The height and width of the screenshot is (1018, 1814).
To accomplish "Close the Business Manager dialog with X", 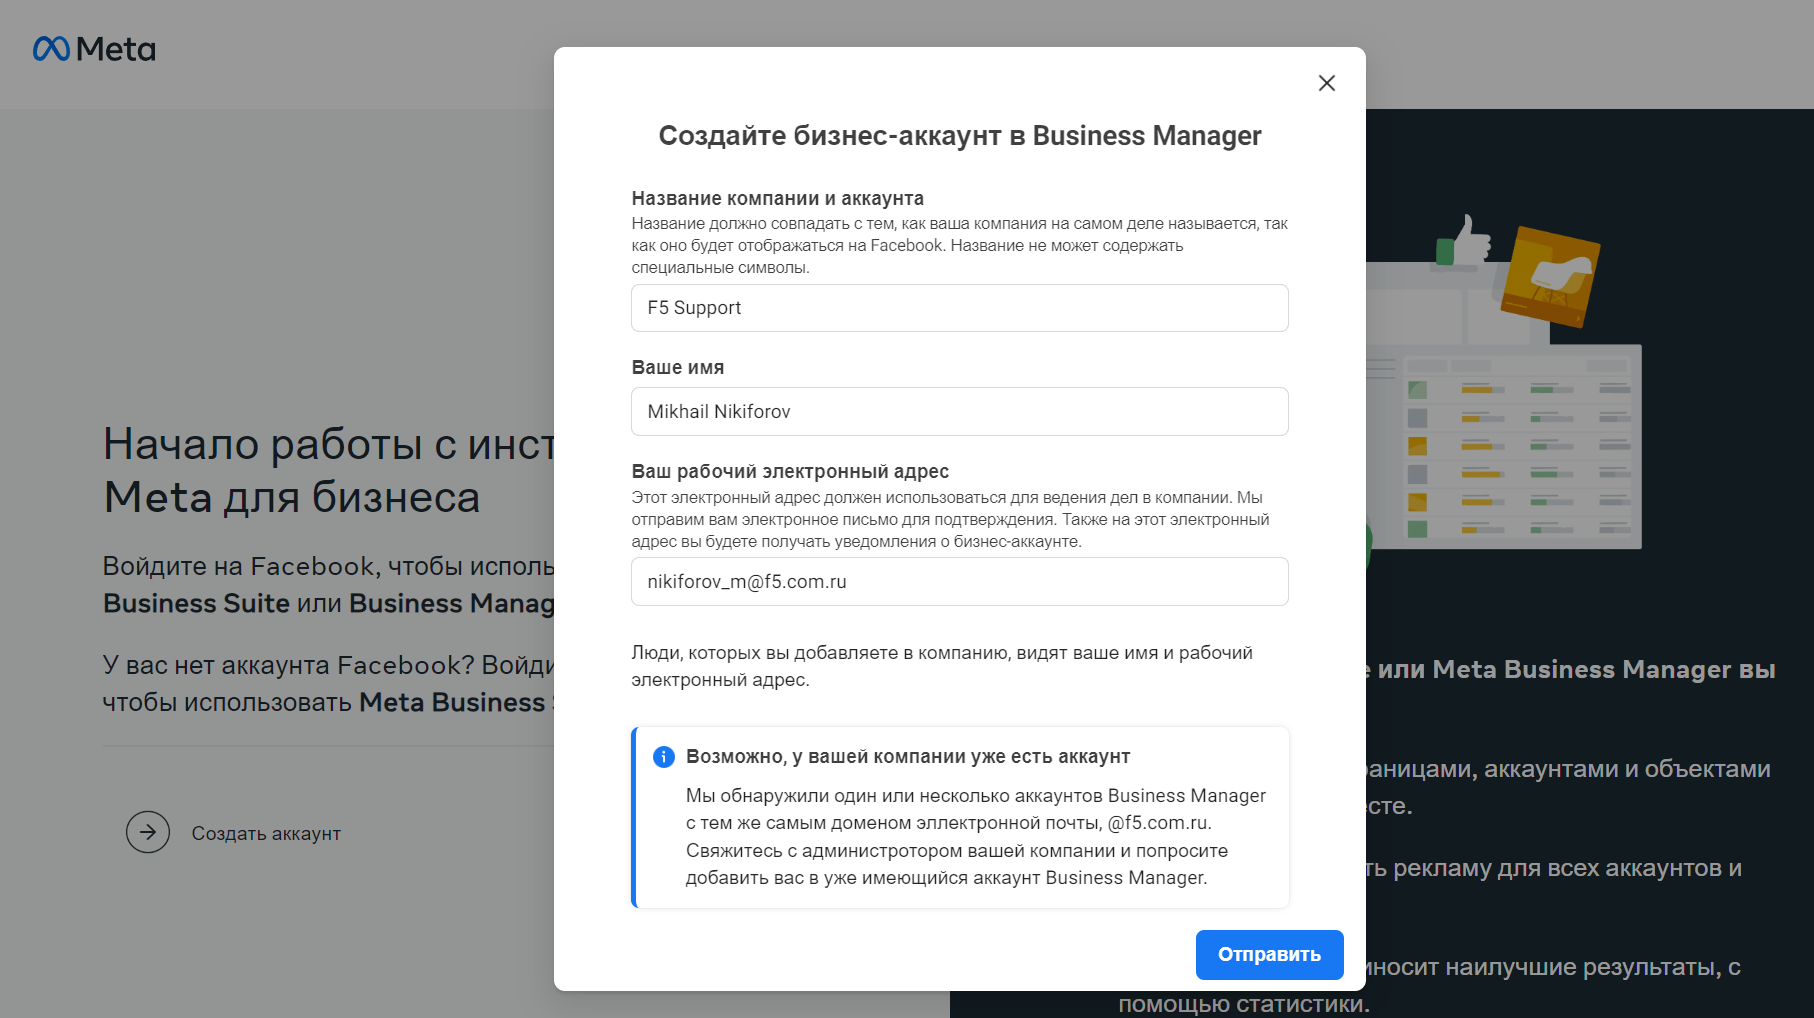I will point(1326,83).
